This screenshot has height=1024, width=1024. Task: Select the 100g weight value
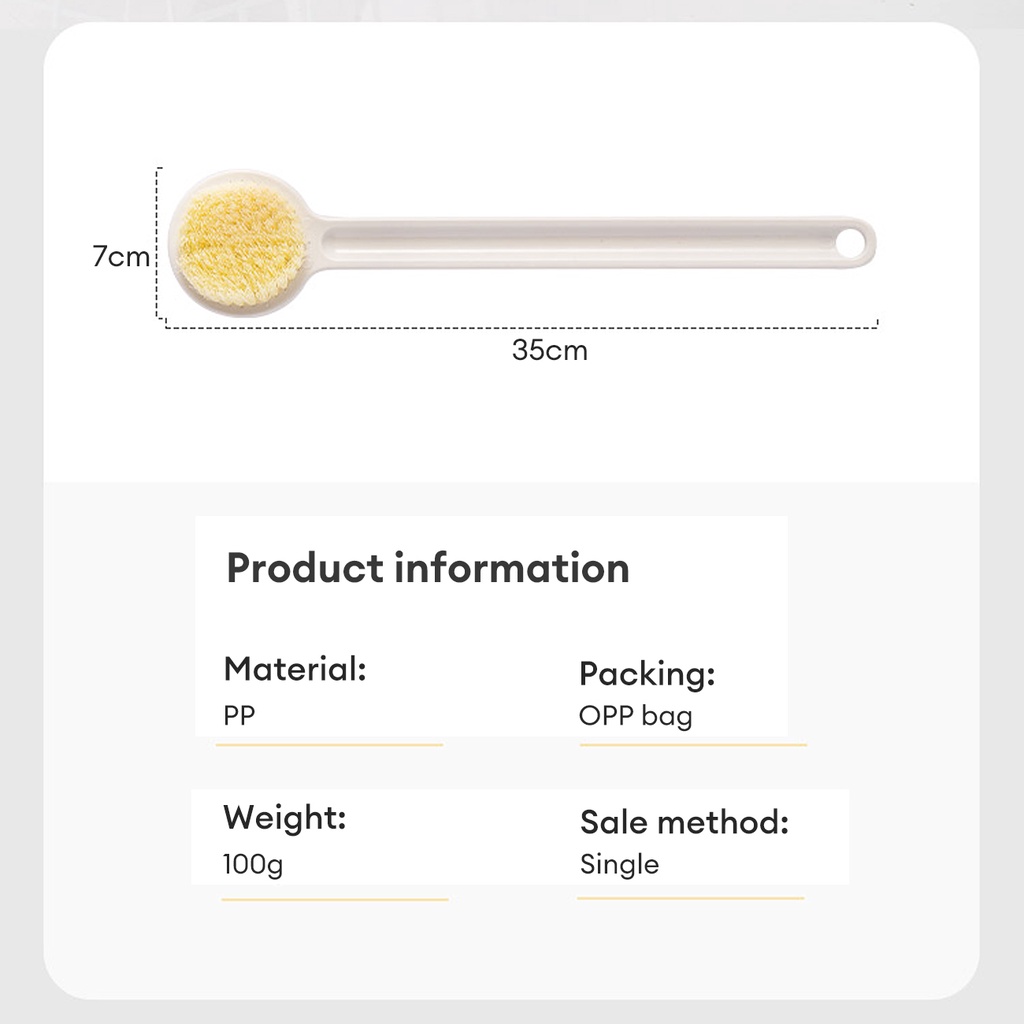pos(253,865)
